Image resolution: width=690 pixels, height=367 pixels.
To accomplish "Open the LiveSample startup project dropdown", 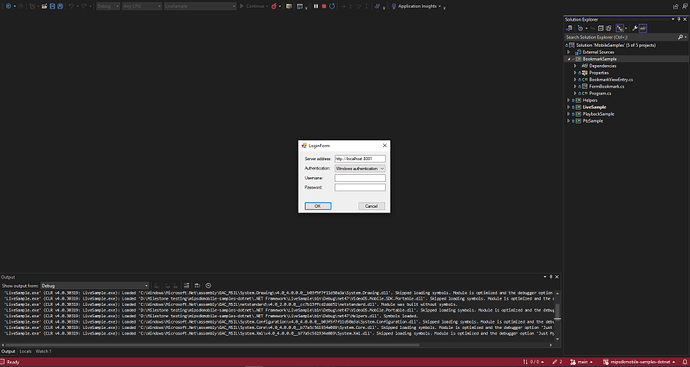I will (200, 6).
